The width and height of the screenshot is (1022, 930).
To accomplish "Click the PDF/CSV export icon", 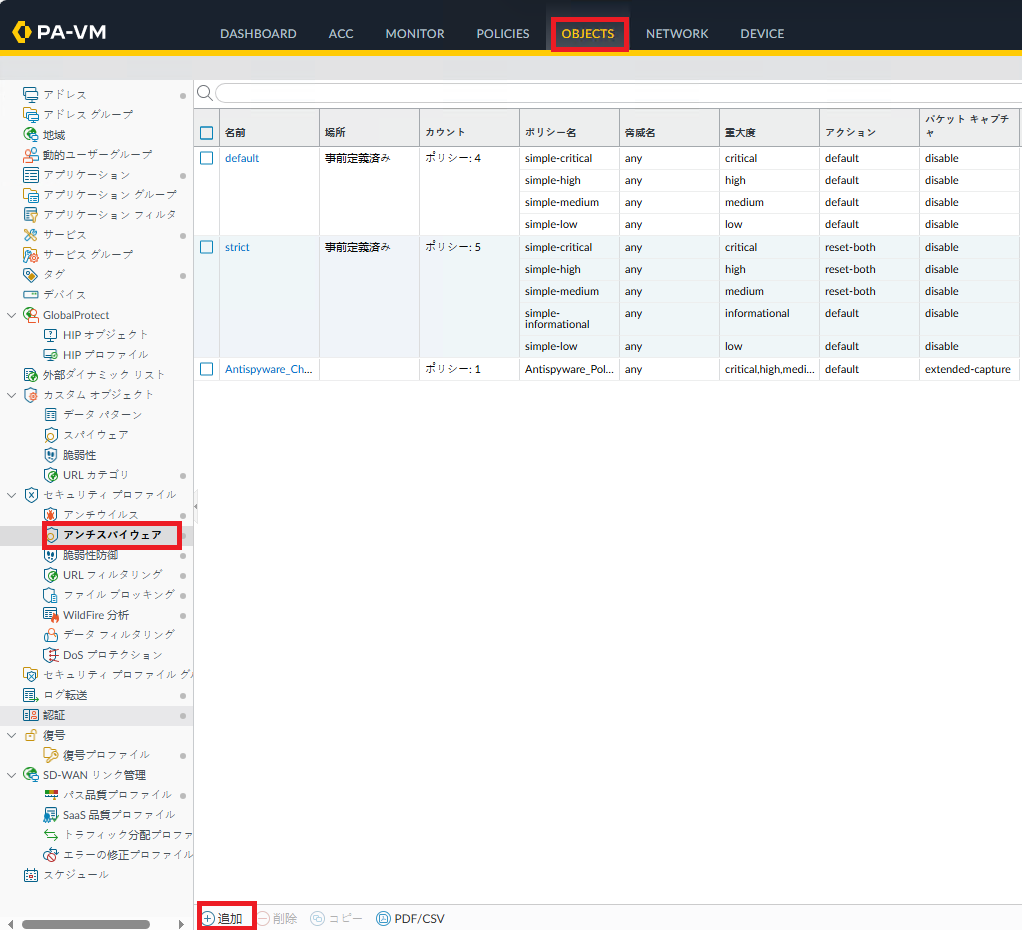I will coord(383,918).
